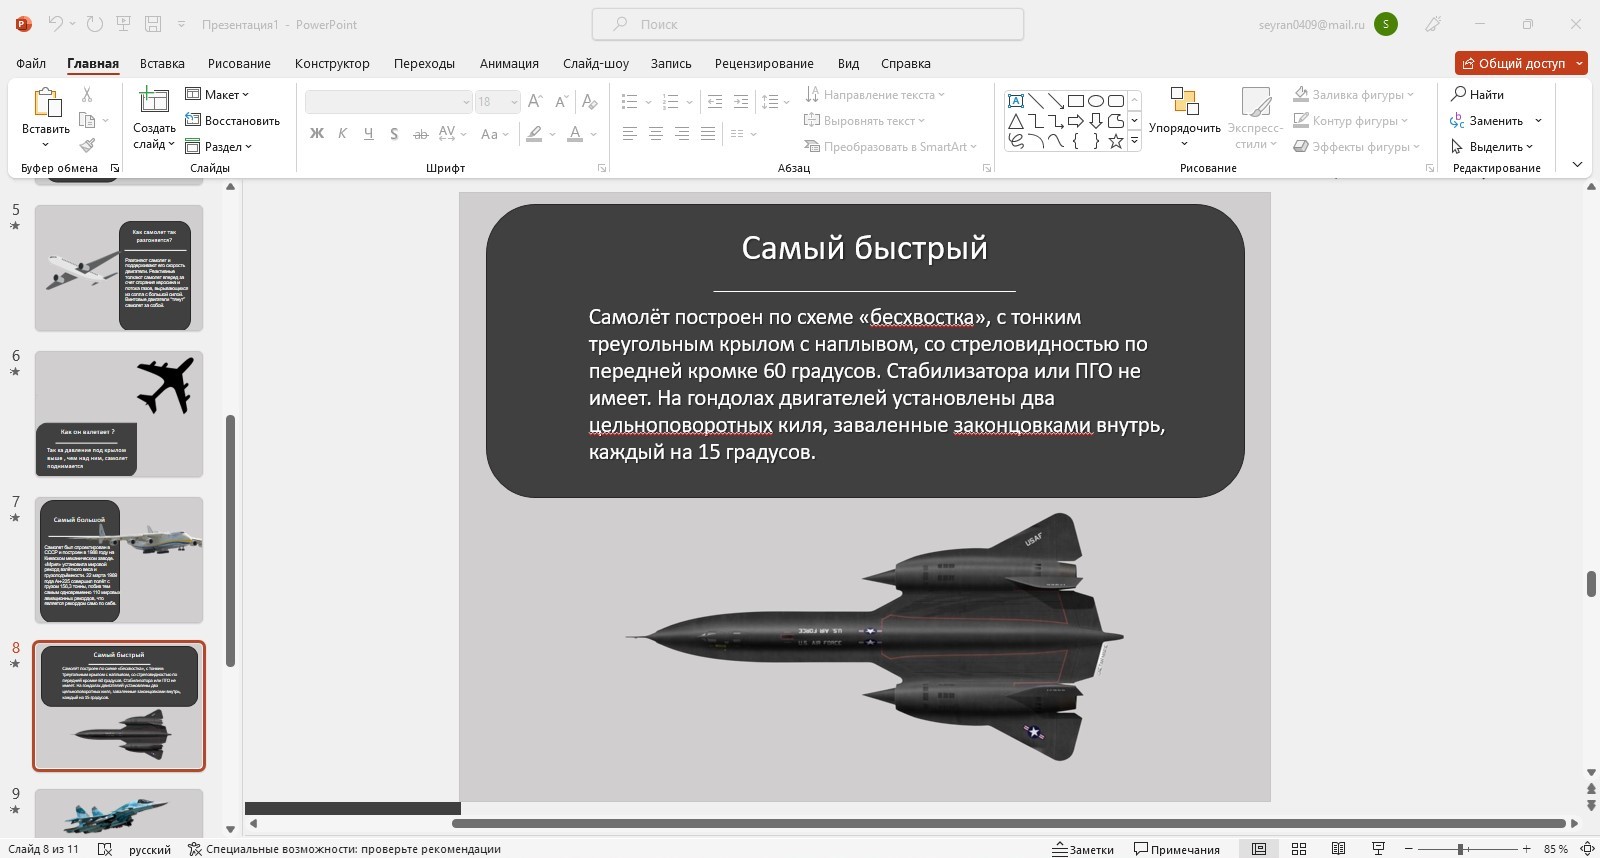Click the Increase font size icon
The image size is (1600, 858).
pyautogui.click(x=535, y=102)
